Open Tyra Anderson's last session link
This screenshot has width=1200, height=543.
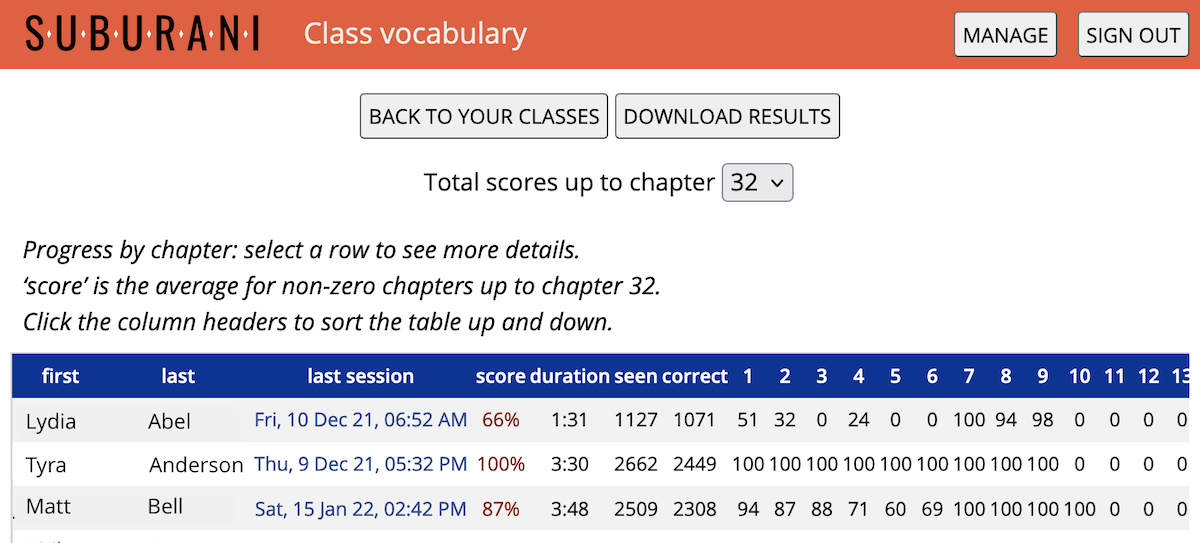pyautogui.click(x=360, y=464)
